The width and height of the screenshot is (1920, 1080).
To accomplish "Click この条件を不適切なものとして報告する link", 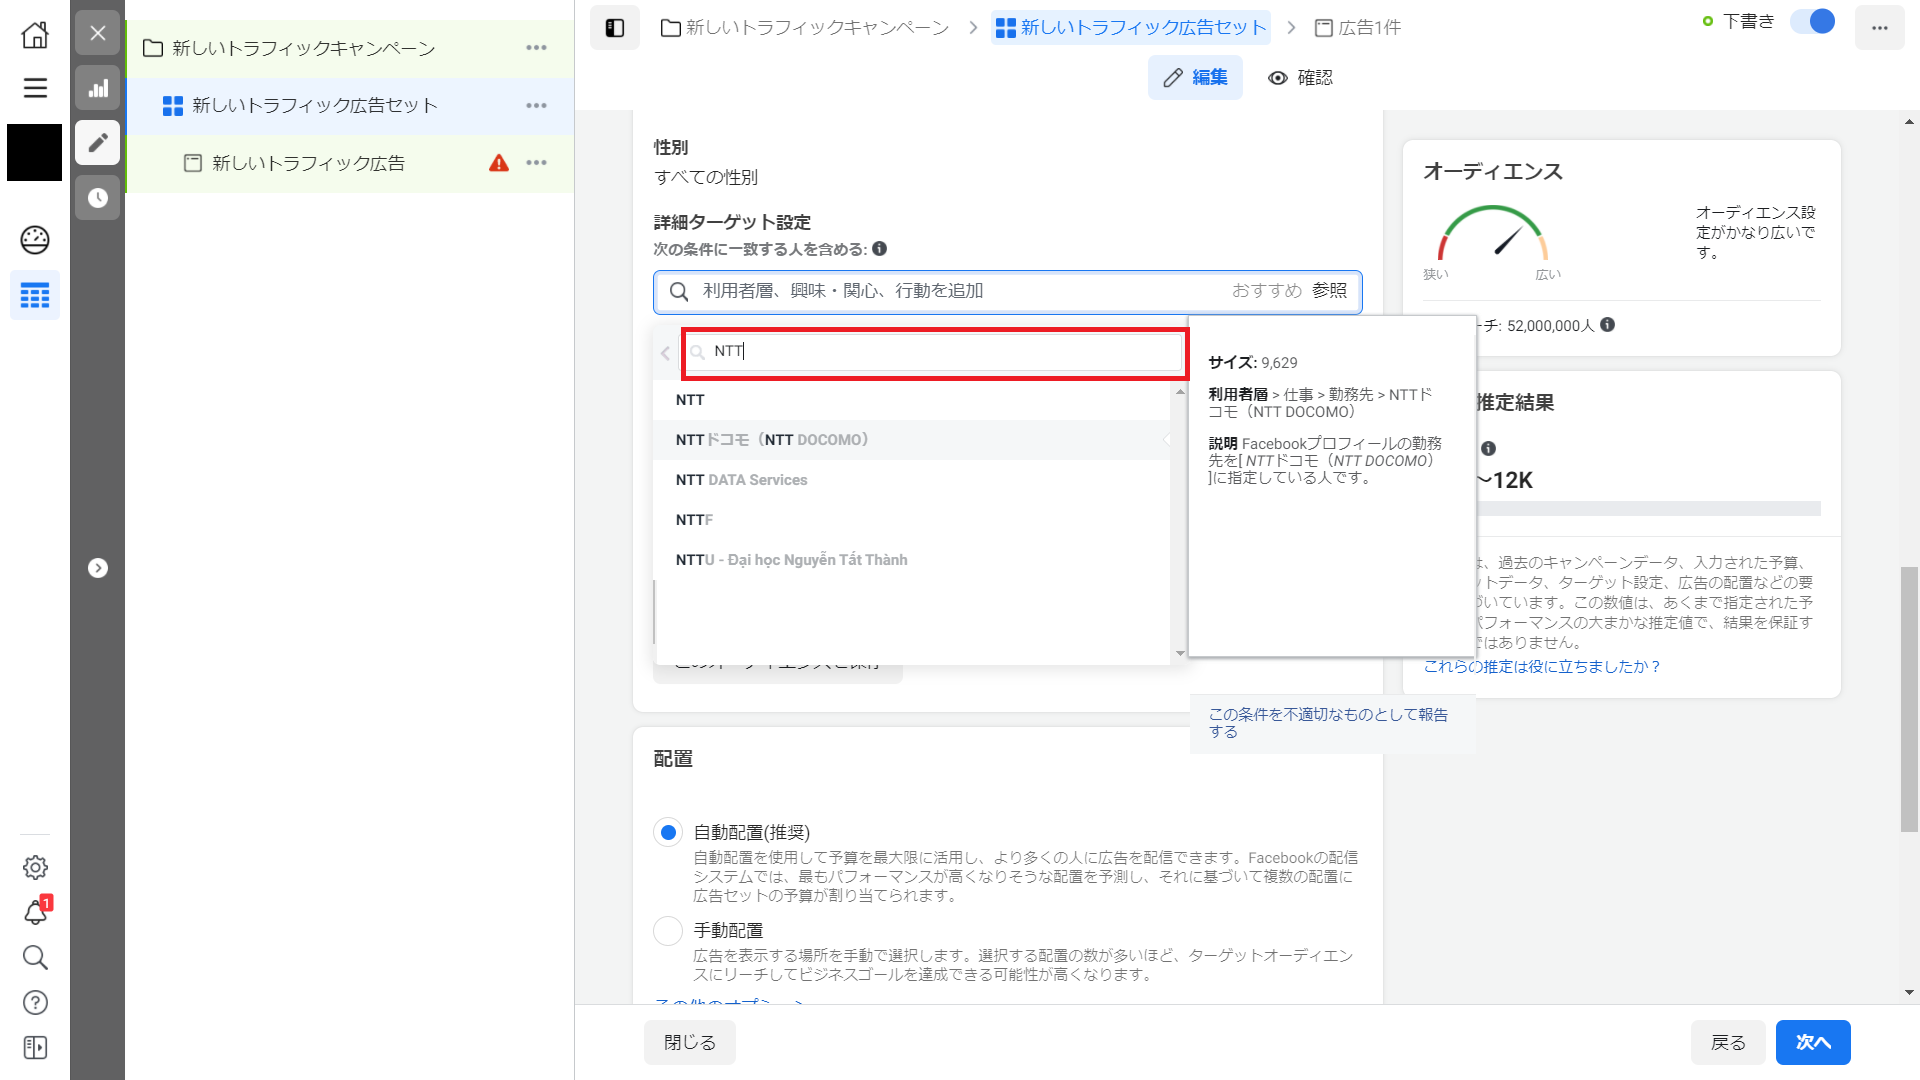I will coord(1328,723).
